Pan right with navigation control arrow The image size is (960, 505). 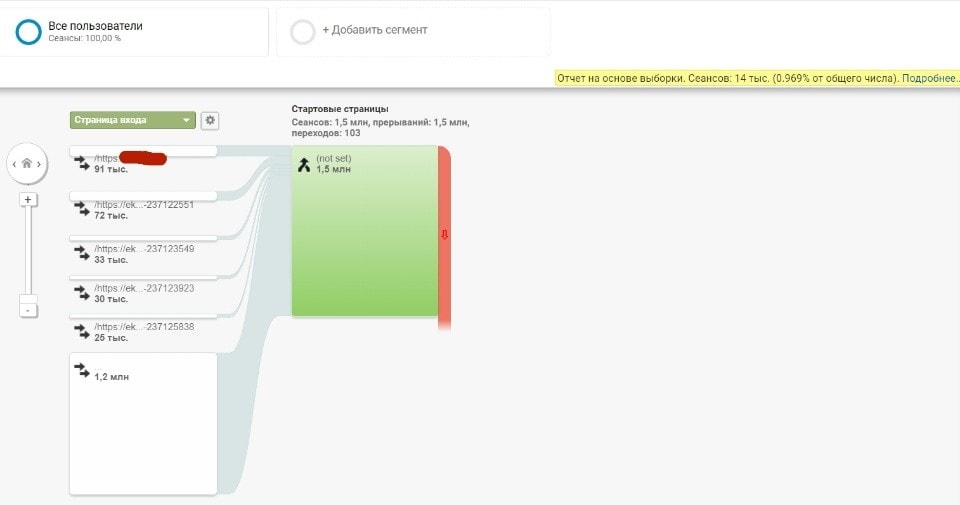pos(39,164)
